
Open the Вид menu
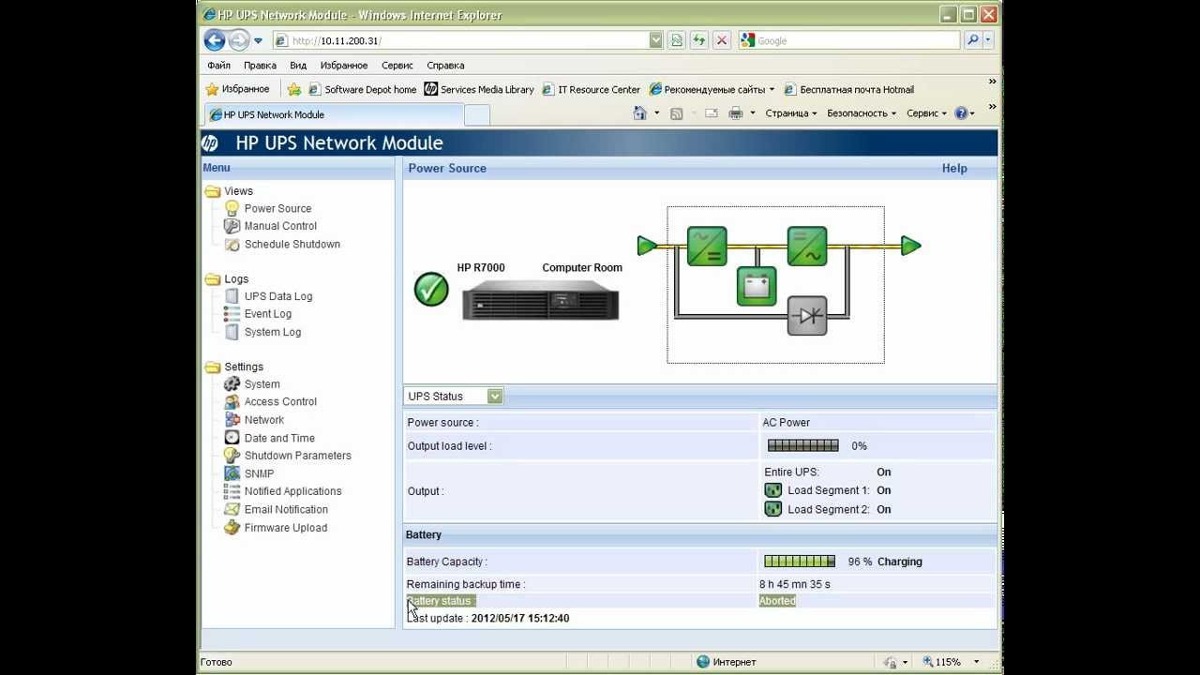coord(298,65)
